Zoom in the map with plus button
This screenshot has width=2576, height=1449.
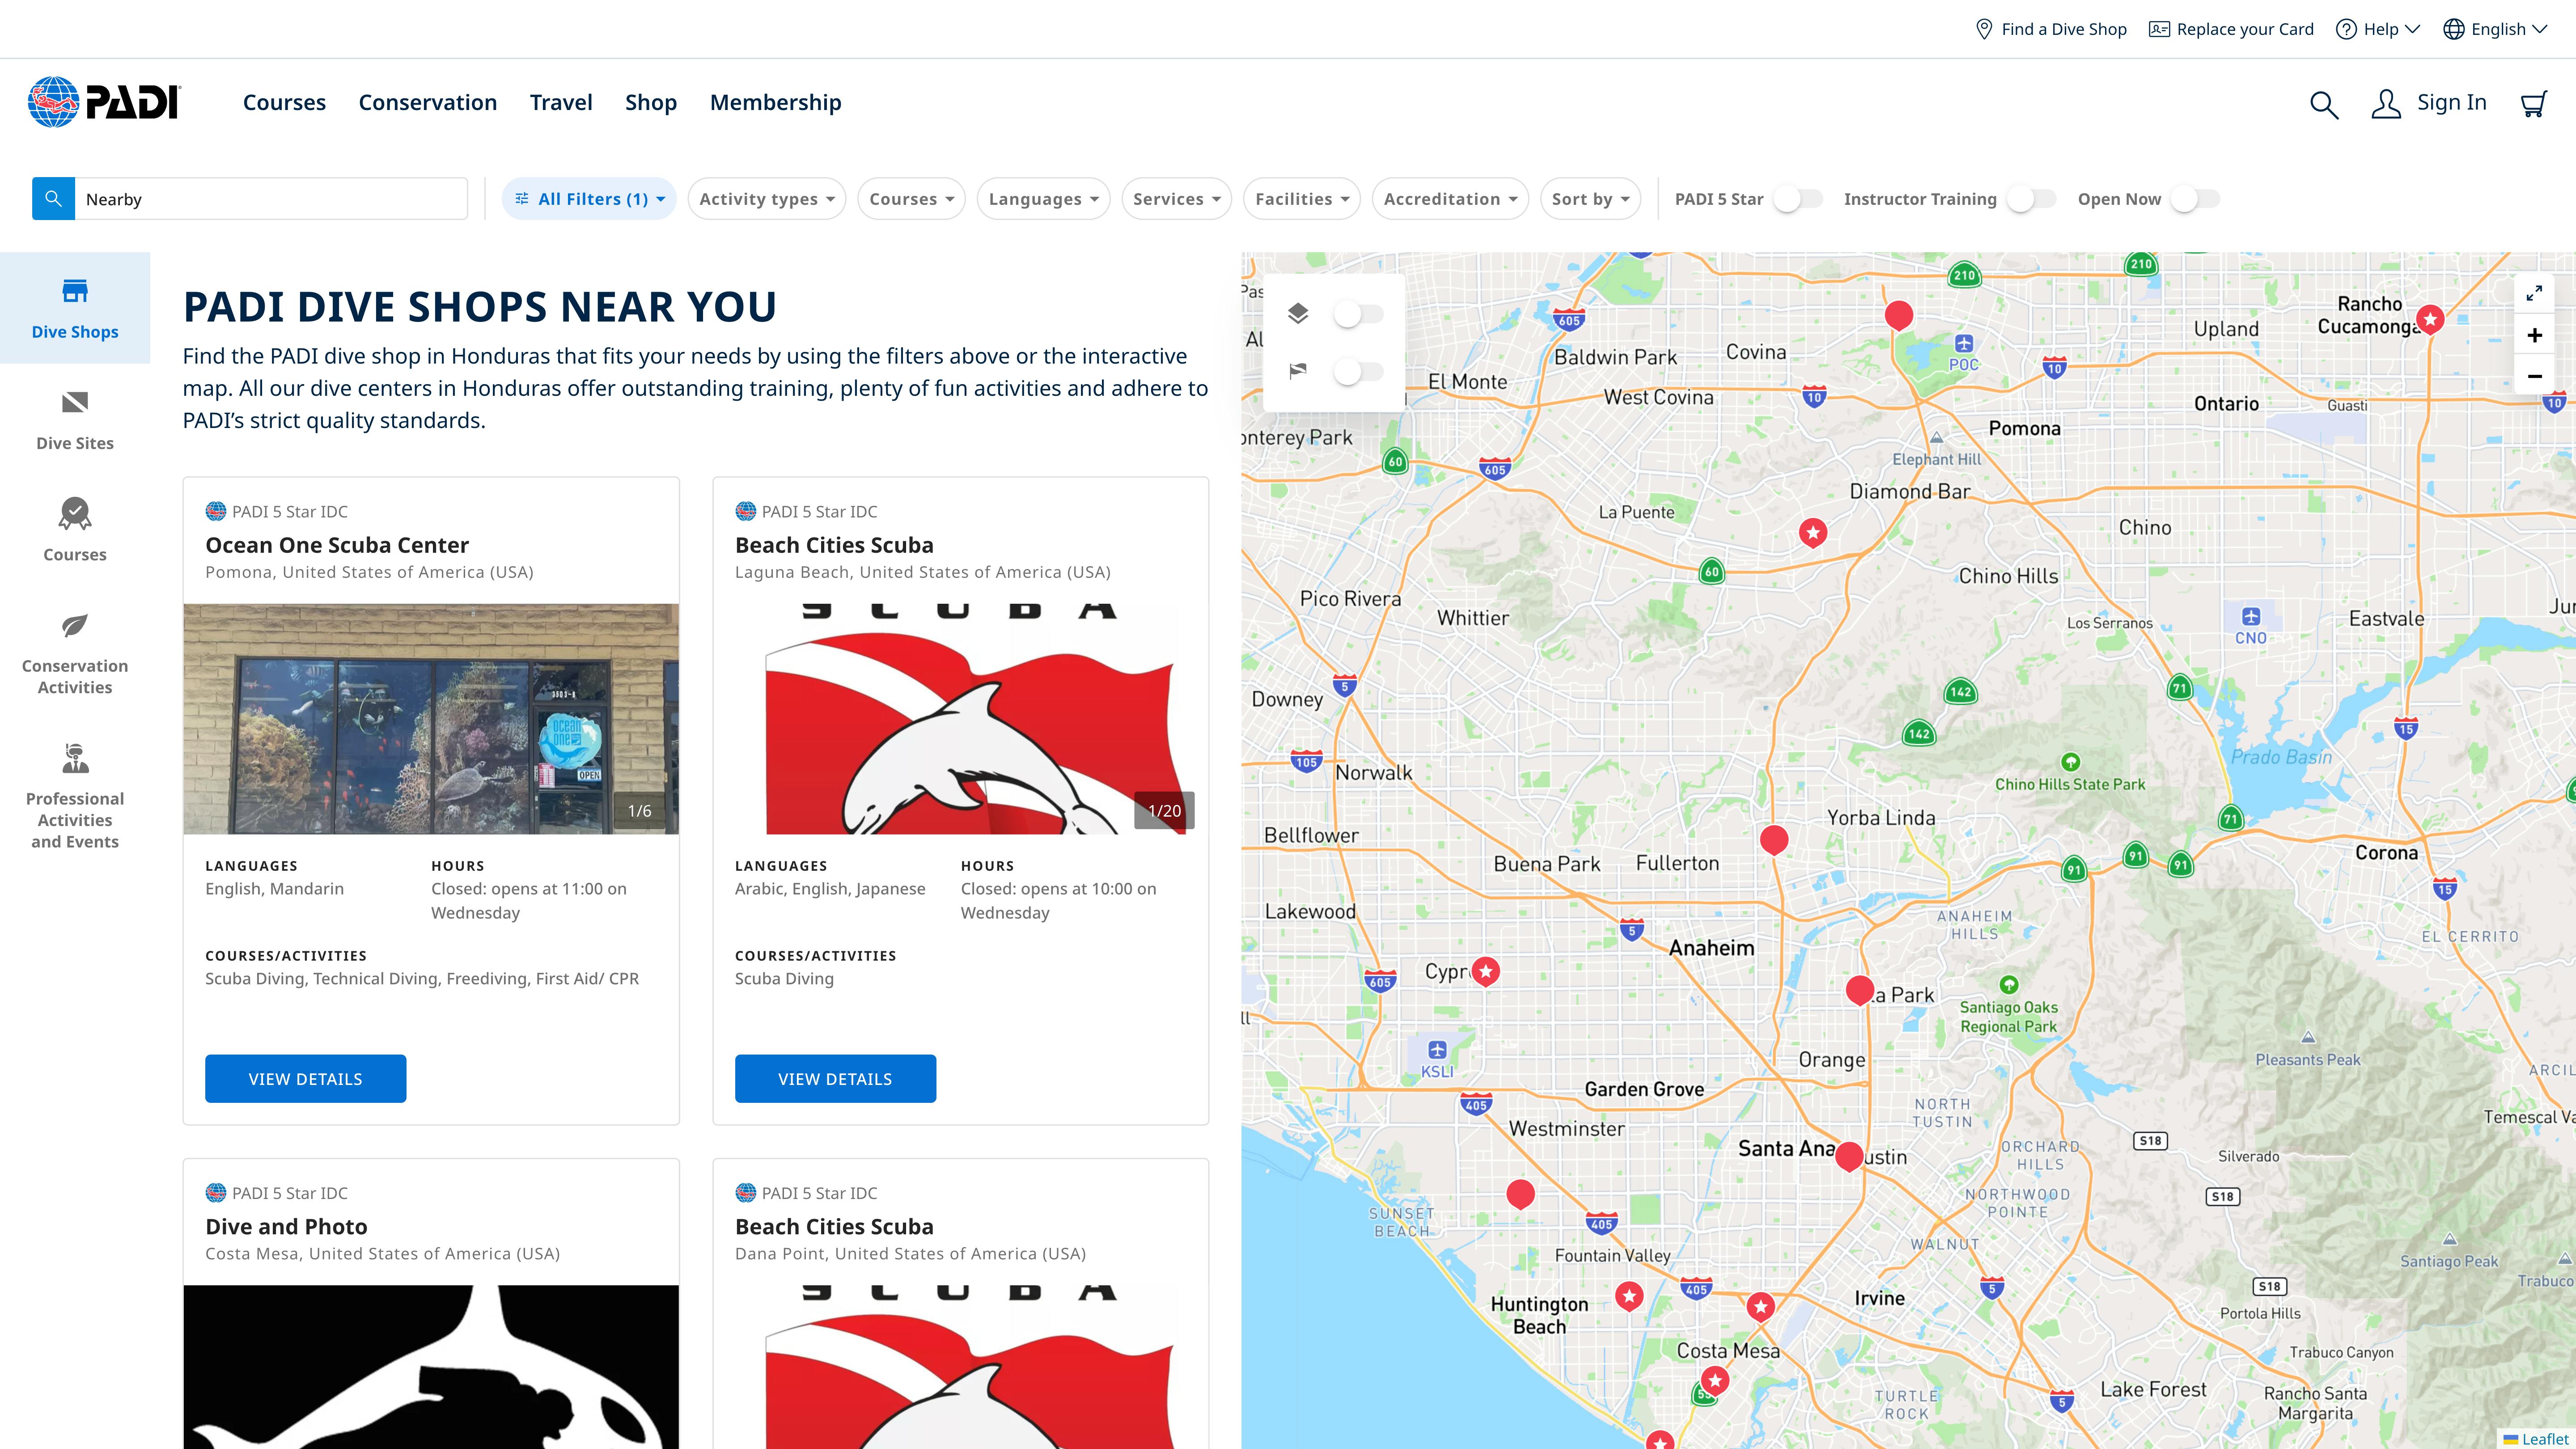[x=2534, y=335]
